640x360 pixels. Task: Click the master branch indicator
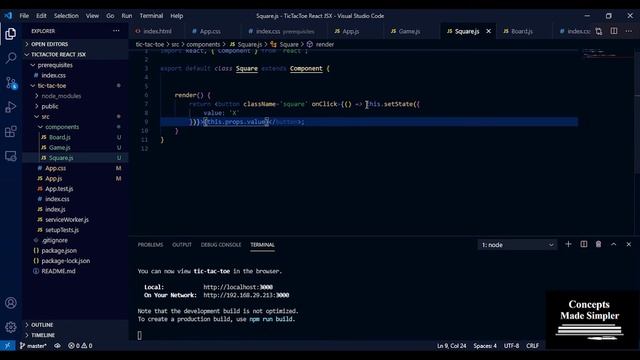pyautogui.click(x=33, y=346)
